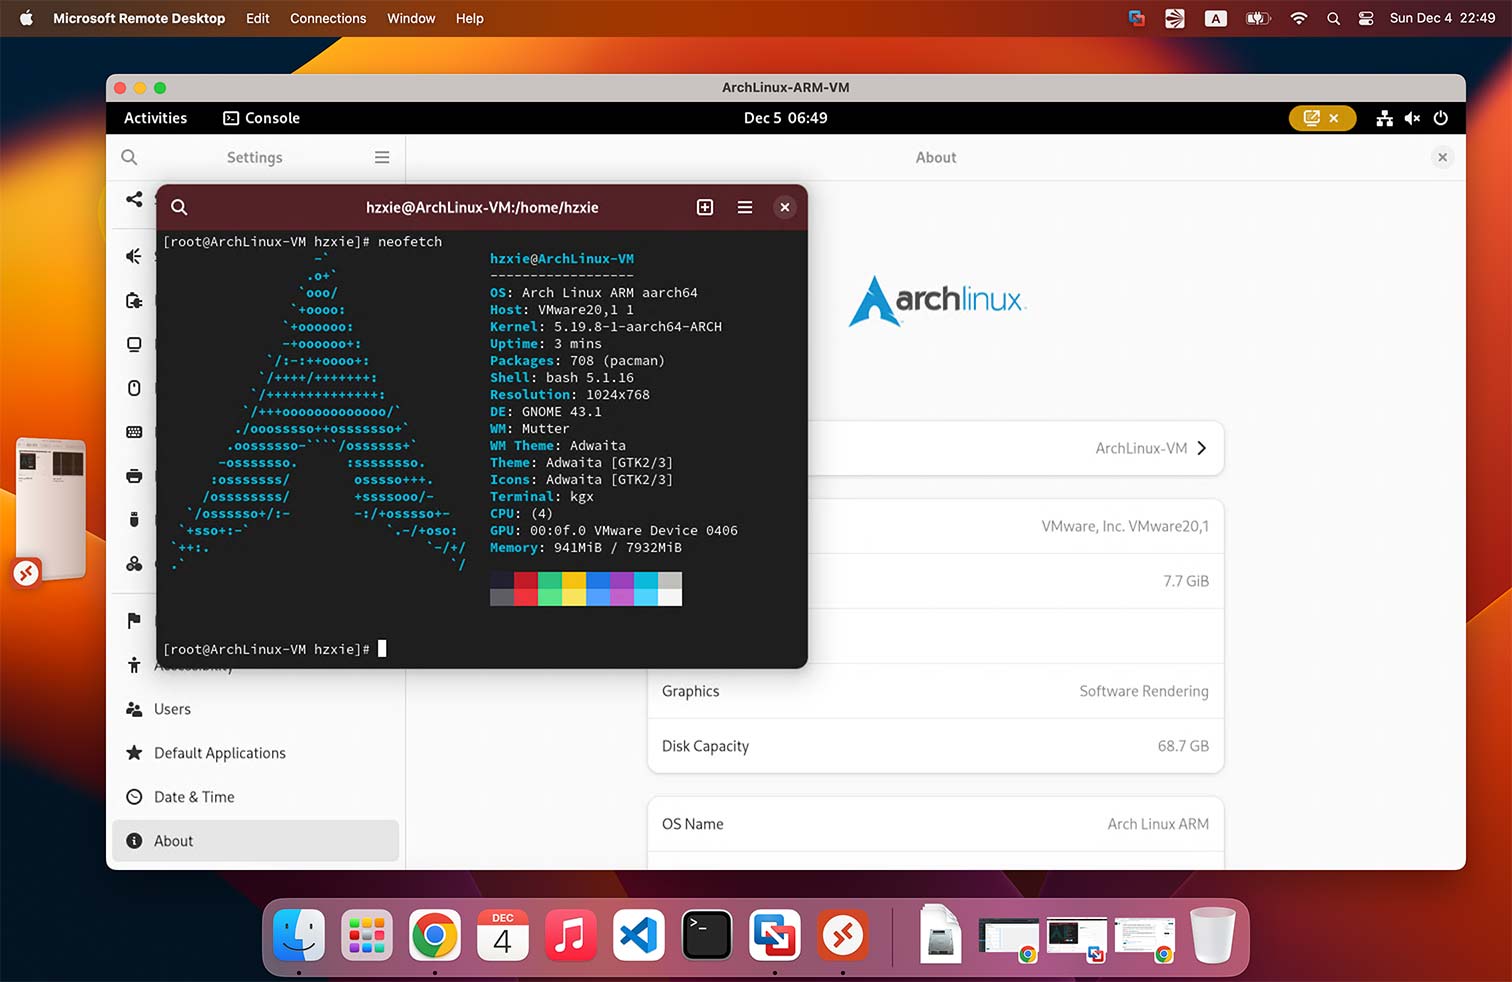1512x982 pixels.
Task: Click the 7.7 GiB memory value
Action: click(x=1186, y=581)
